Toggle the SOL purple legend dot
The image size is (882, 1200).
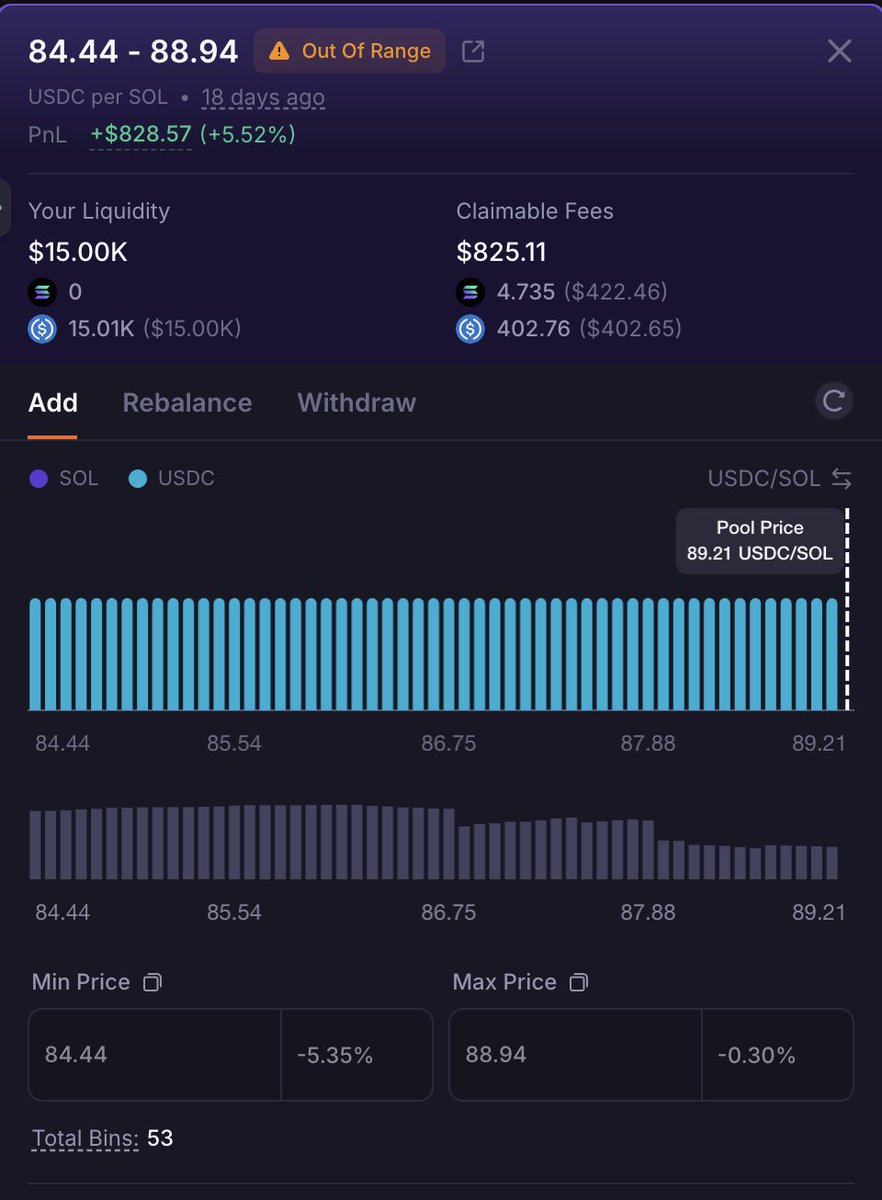tap(39, 479)
